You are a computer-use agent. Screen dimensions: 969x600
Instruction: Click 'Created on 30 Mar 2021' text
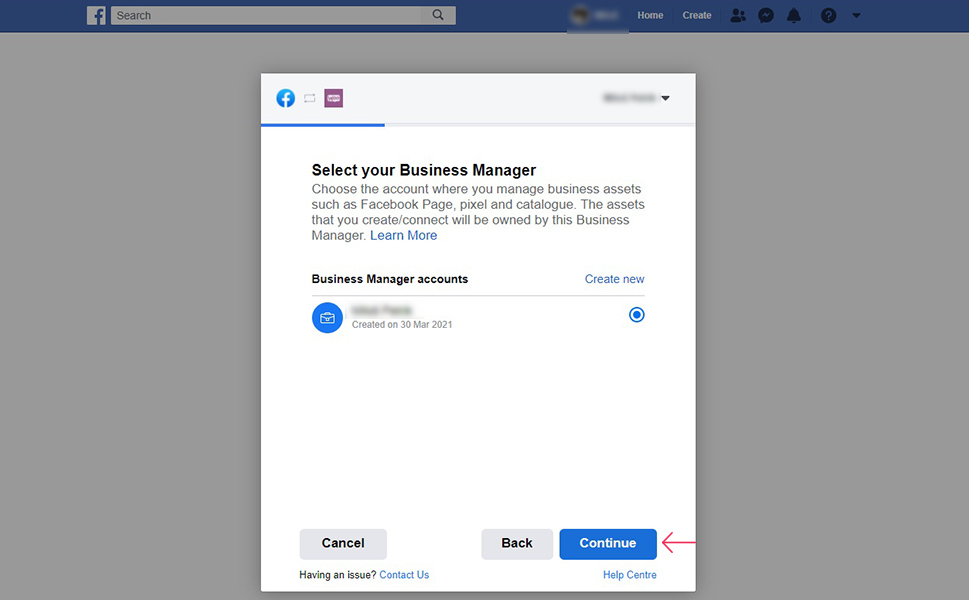[x=402, y=324]
